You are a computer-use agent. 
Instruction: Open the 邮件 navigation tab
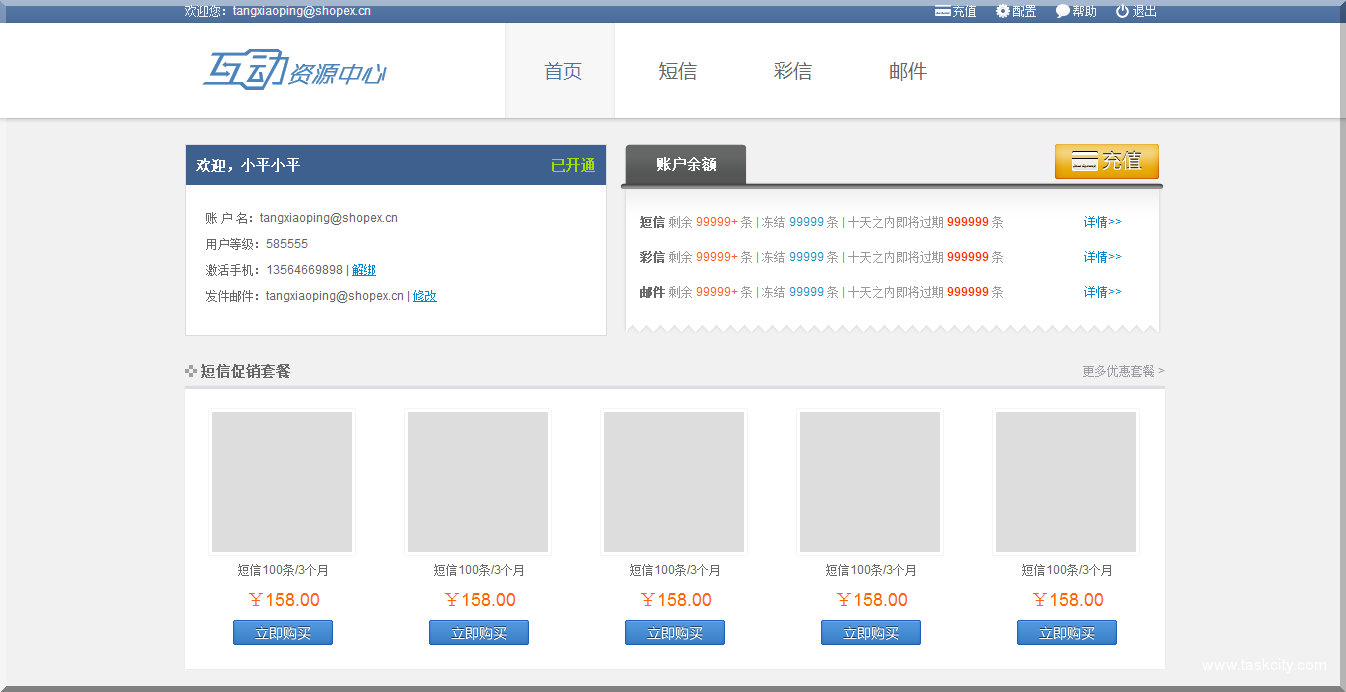[908, 71]
